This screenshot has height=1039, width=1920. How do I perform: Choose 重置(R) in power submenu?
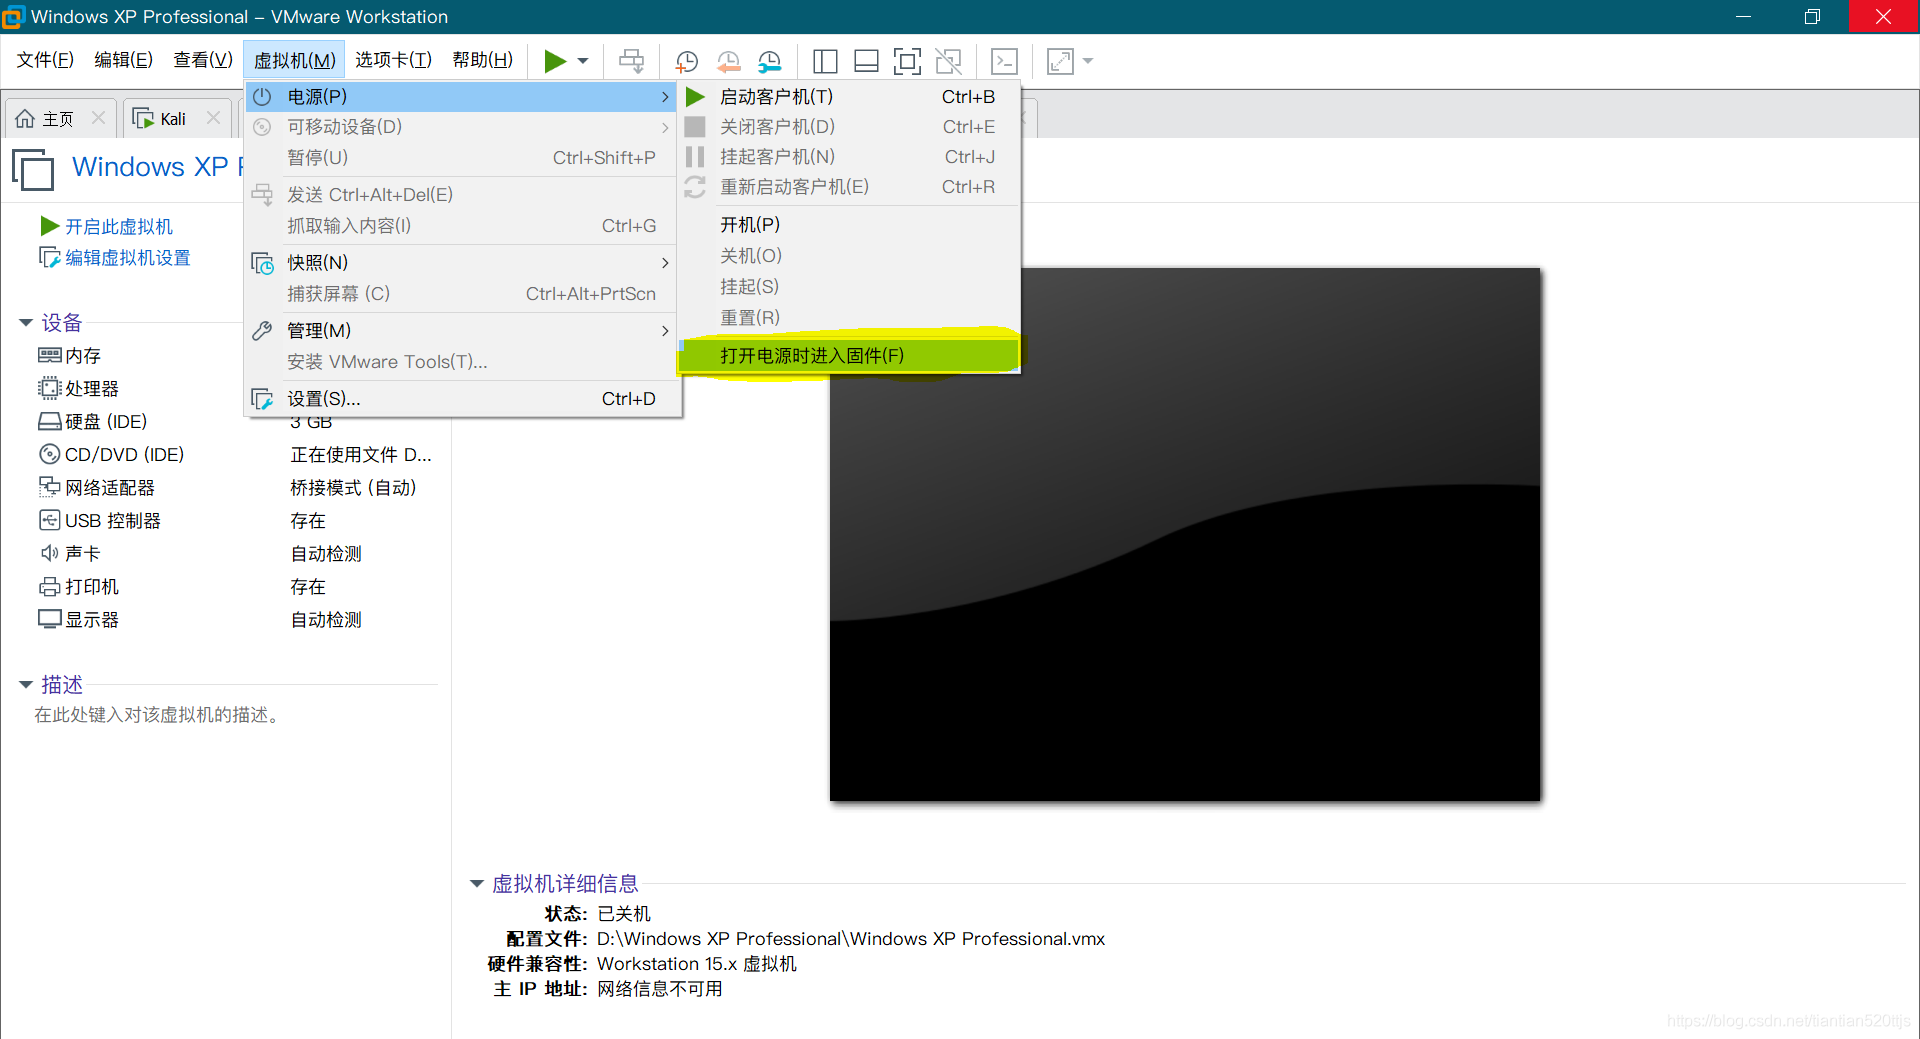point(849,318)
